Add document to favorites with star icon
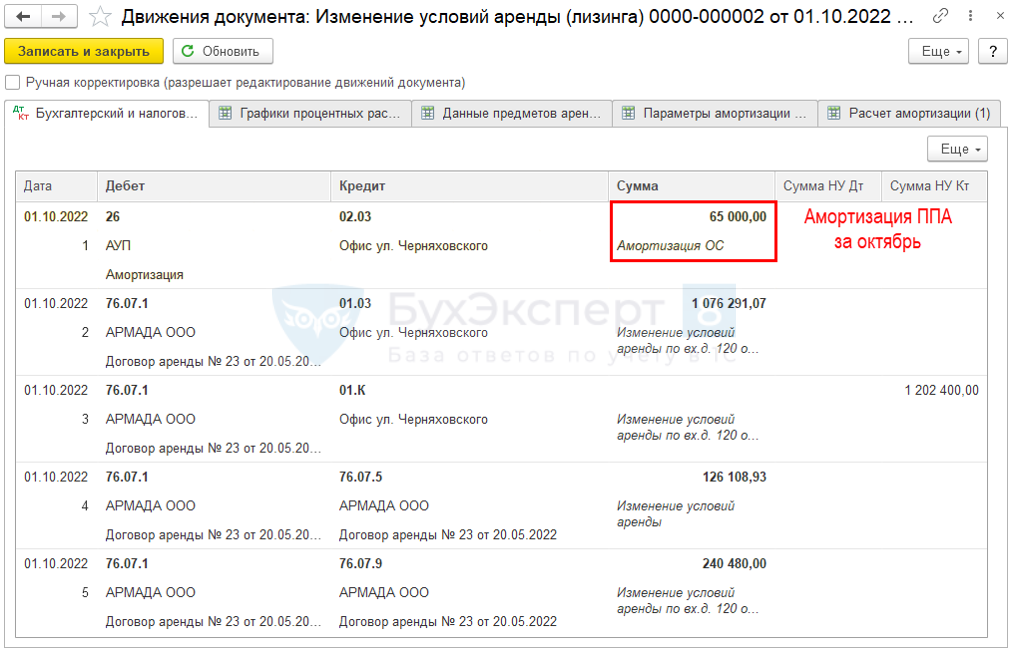The height and width of the screenshot is (651, 1010). coord(100,17)
